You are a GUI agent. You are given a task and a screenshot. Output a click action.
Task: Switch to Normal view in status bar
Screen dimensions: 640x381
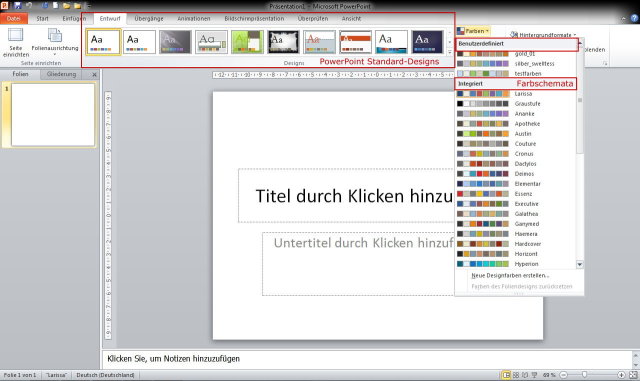(506, 375)
